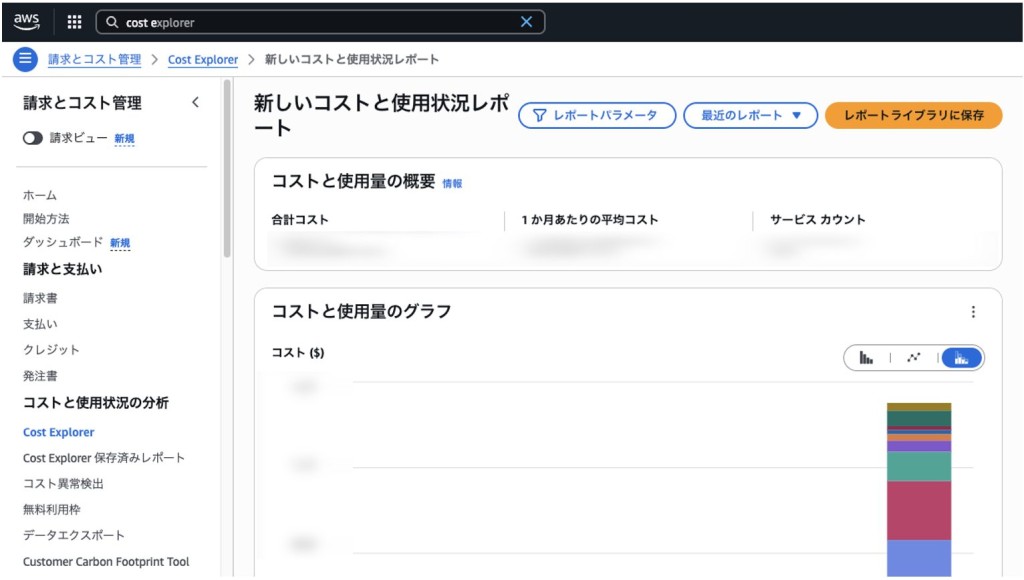Click the Cost Explorer breadcrumb link
1024x580 pixels.
[203, 60]
